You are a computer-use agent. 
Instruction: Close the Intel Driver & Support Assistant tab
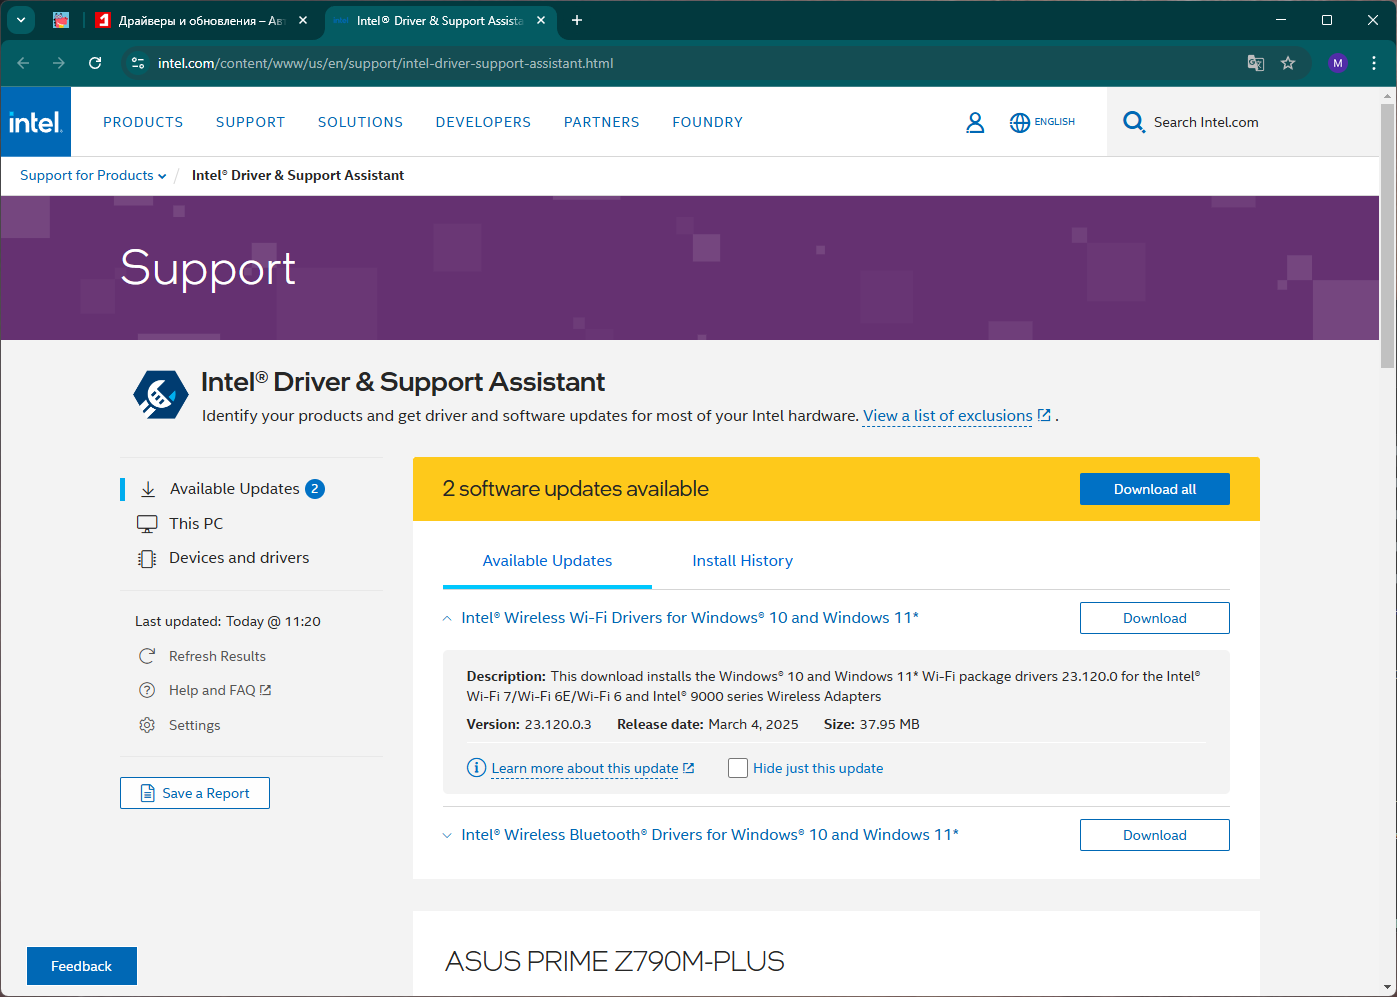pos(541,20)
